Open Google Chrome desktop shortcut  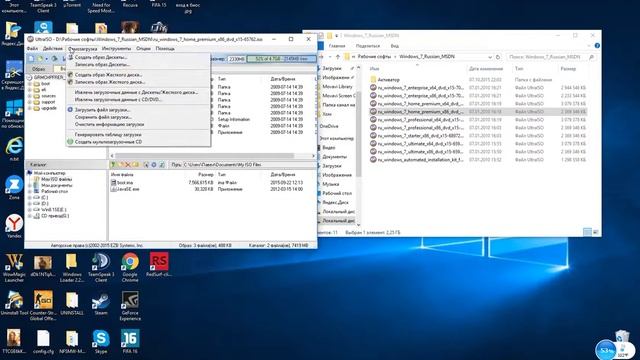click(130, 268)
